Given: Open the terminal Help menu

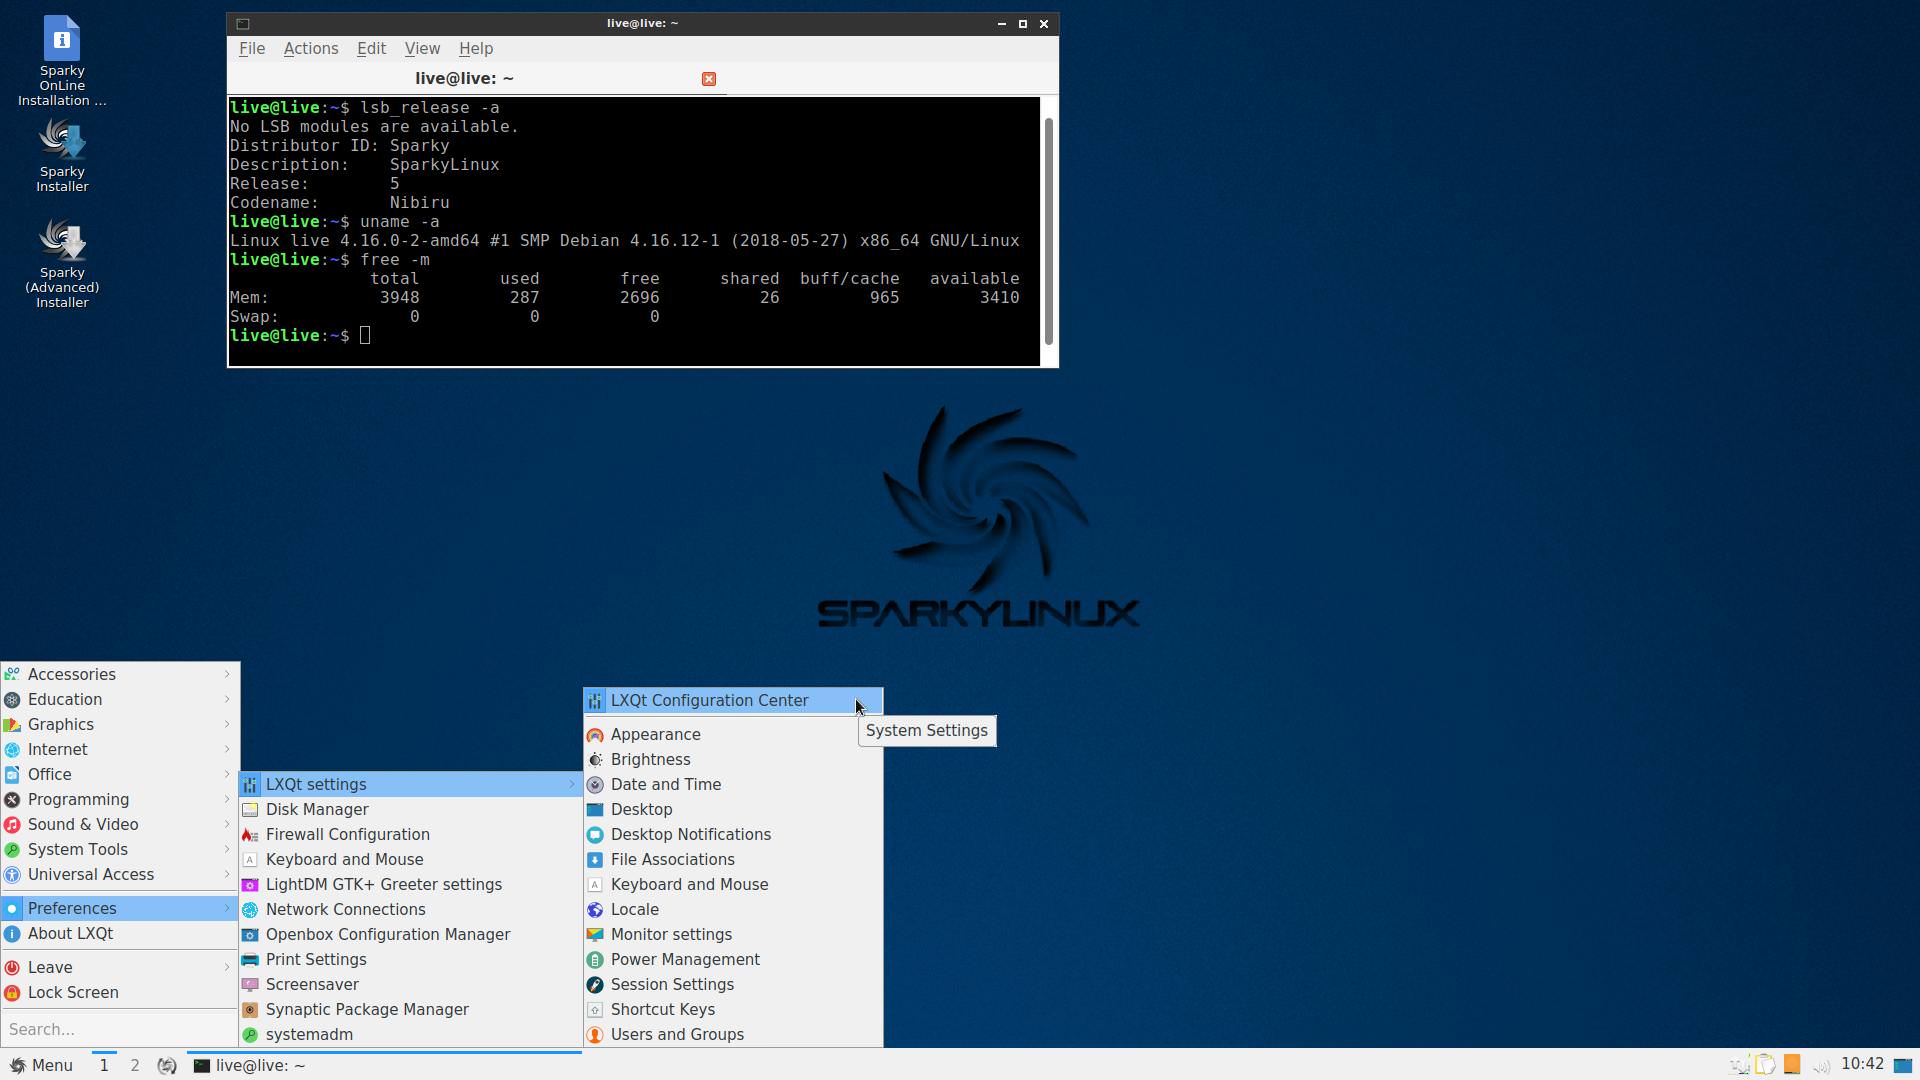Looking at the screenshot, I should [x=476, y=49].
